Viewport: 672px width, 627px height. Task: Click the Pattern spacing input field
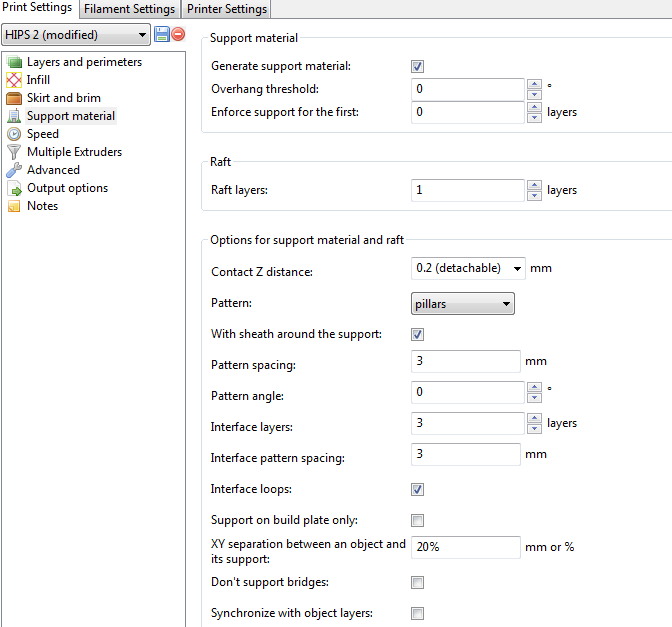pyautogui.click(x=465, y=362)
